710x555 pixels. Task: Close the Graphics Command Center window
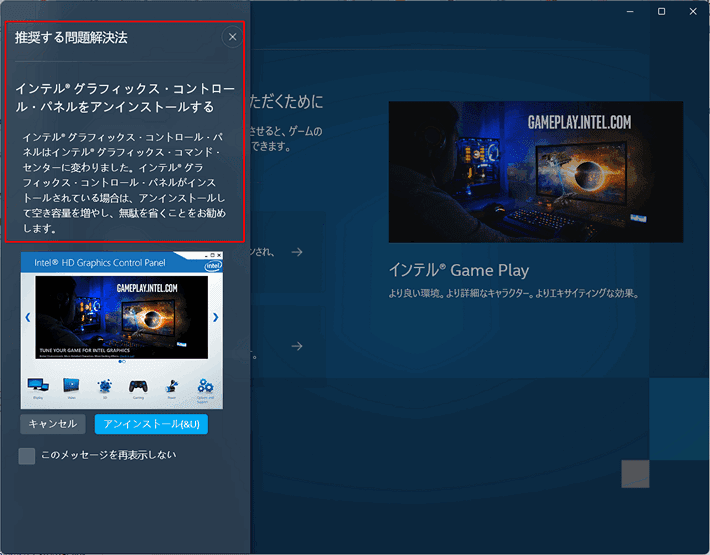693,11
